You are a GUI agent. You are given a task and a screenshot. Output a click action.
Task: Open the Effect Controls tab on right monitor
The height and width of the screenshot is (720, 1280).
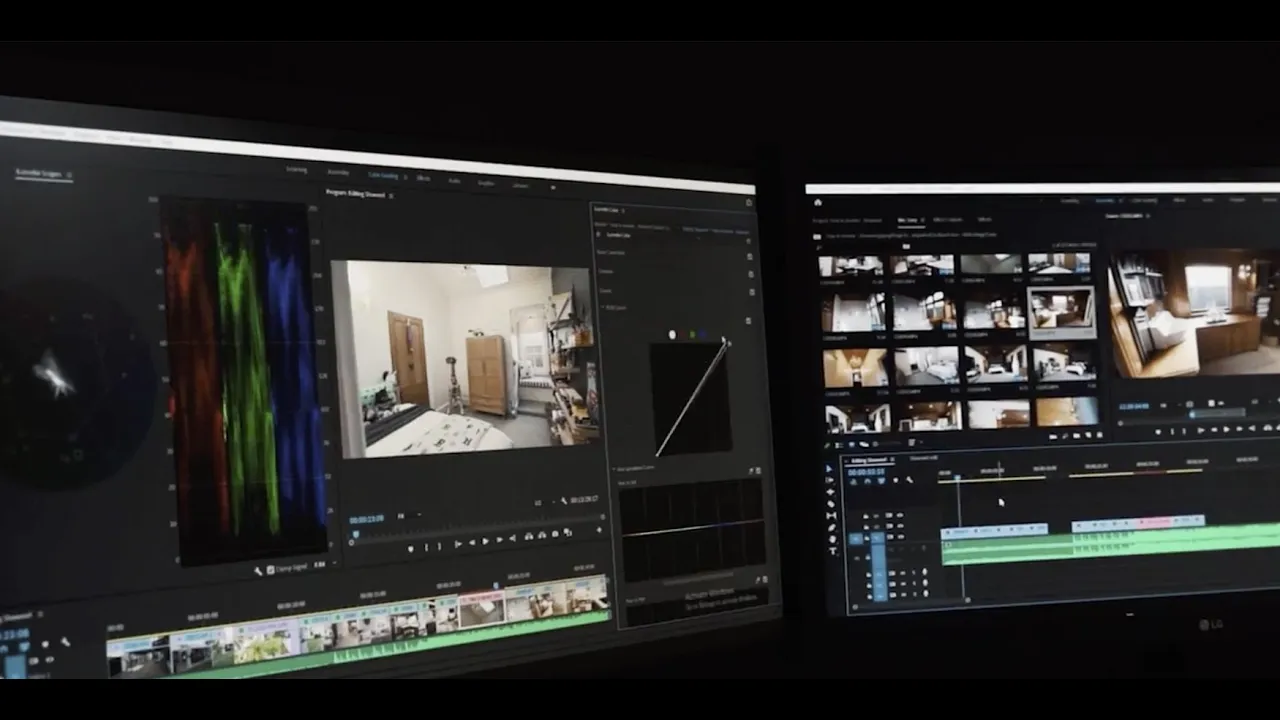coord(948,219)
